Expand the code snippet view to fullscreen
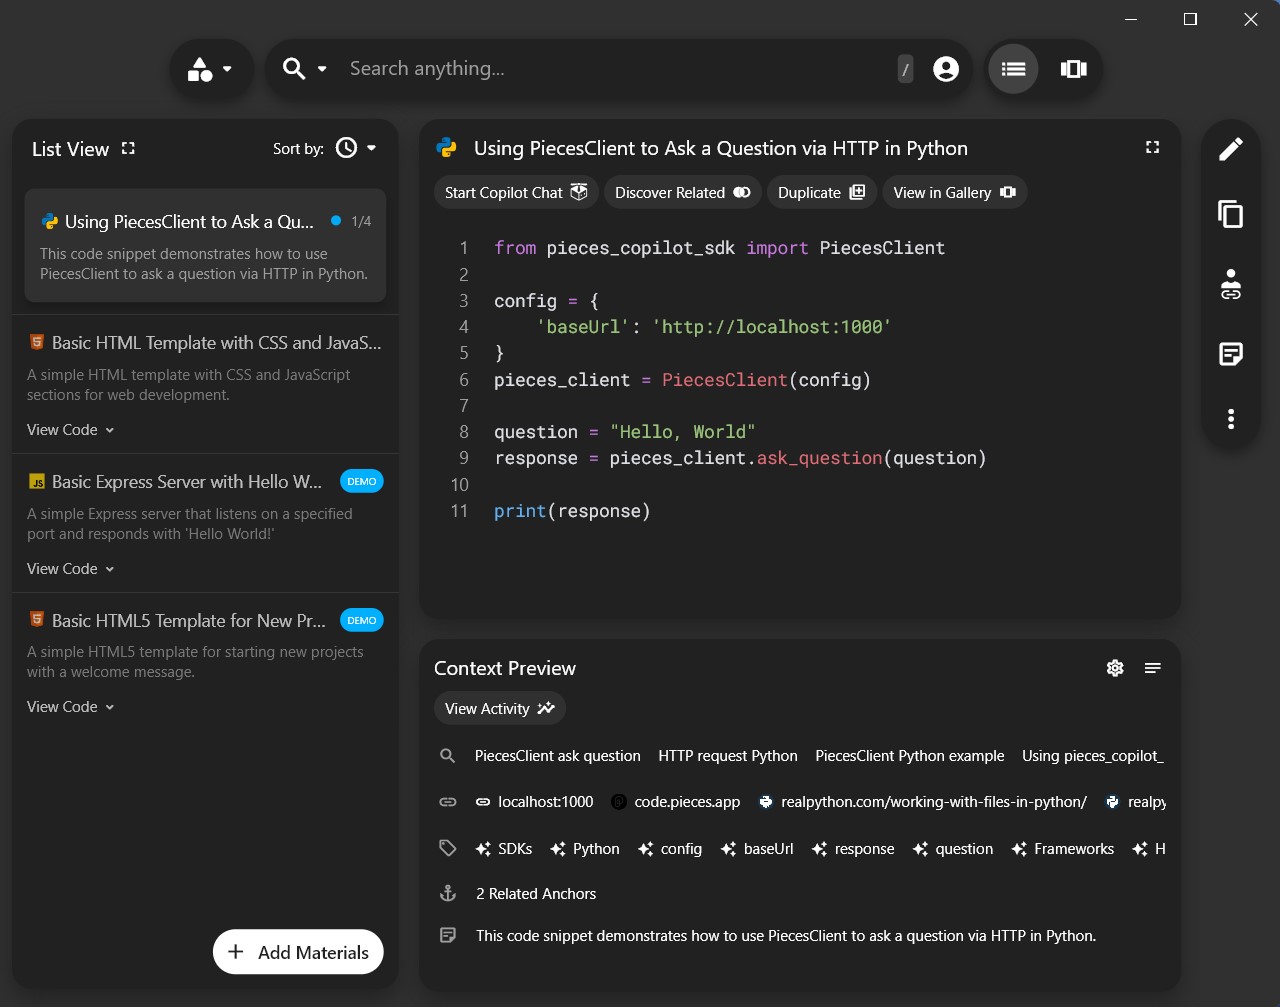The width and height of the screenshot is (1280, 1007). tap(1152, 147)
